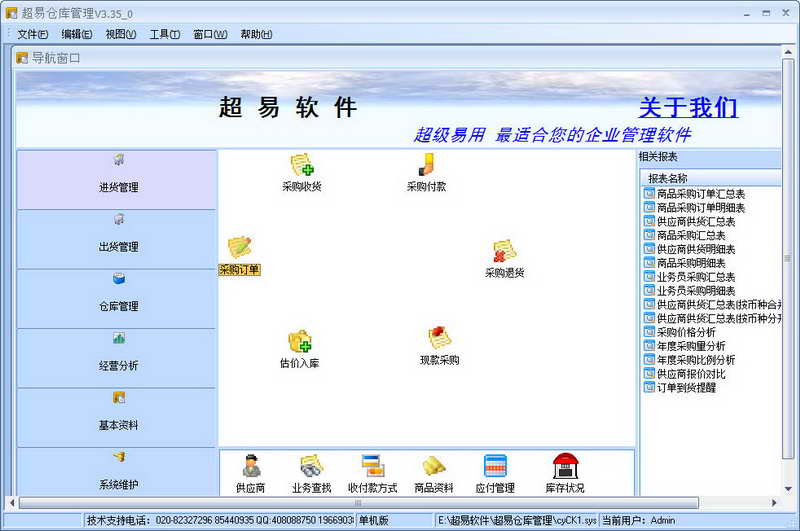Open the 订单到货提醒 report item
Screen dimensions: 800x531
tap(685, 388)
